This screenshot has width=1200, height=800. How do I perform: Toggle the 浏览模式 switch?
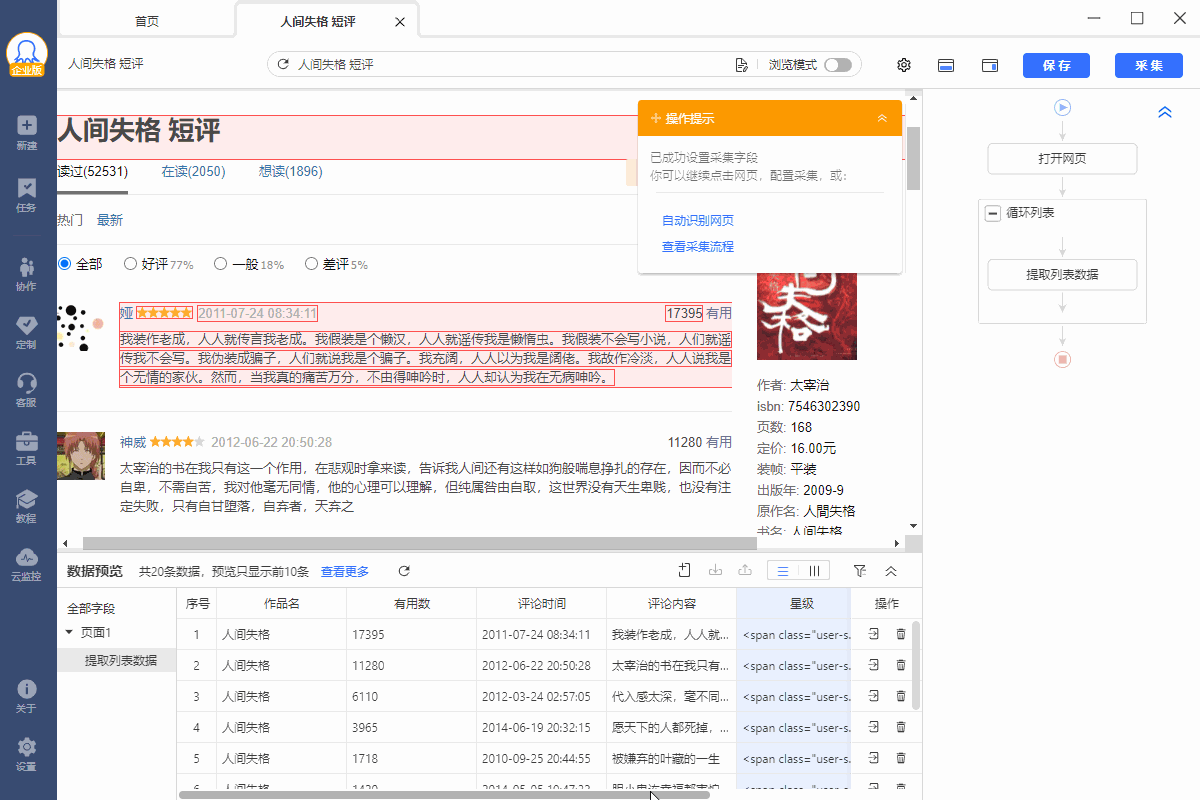point(838,65)
